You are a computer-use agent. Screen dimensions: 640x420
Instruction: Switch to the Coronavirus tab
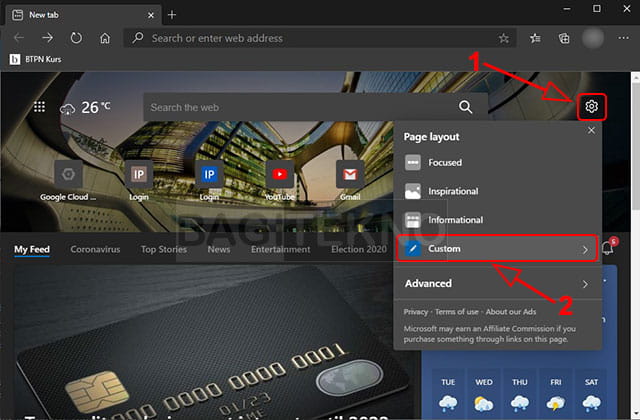(95, 249)
